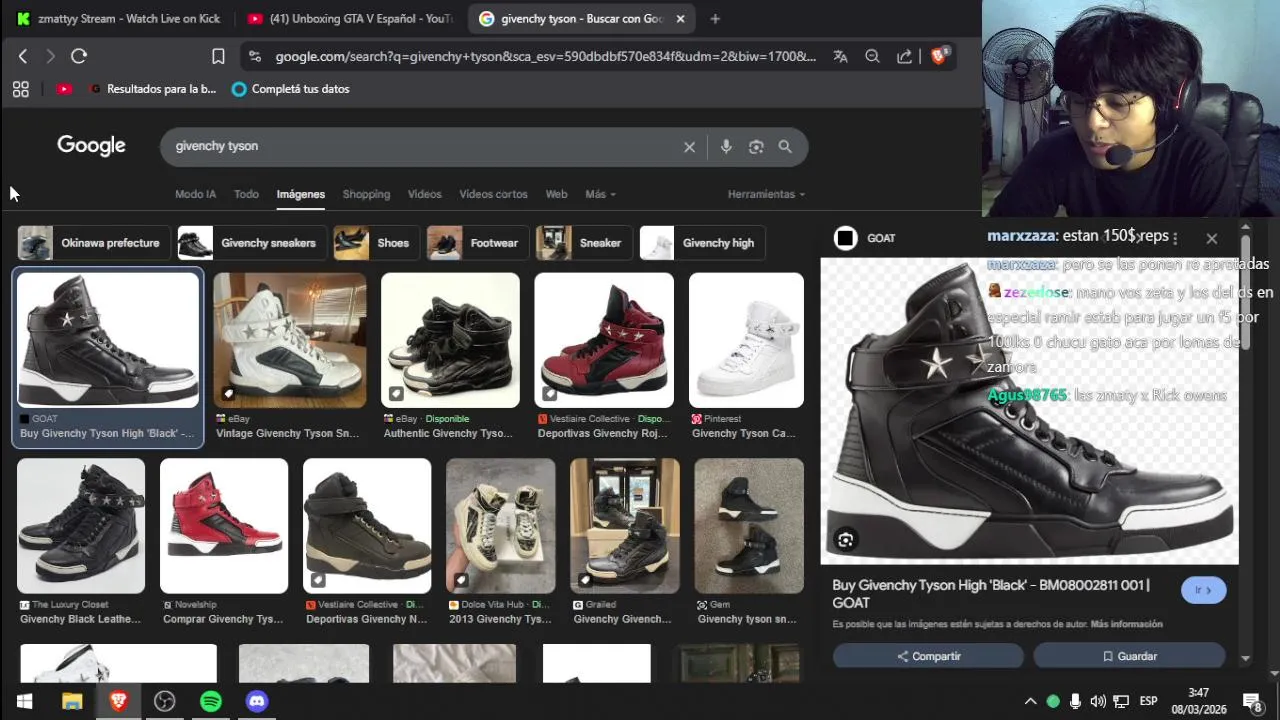Open the Dolce Vita Hub 2013 Givenchy thumbnail

(x=500, y=526)
